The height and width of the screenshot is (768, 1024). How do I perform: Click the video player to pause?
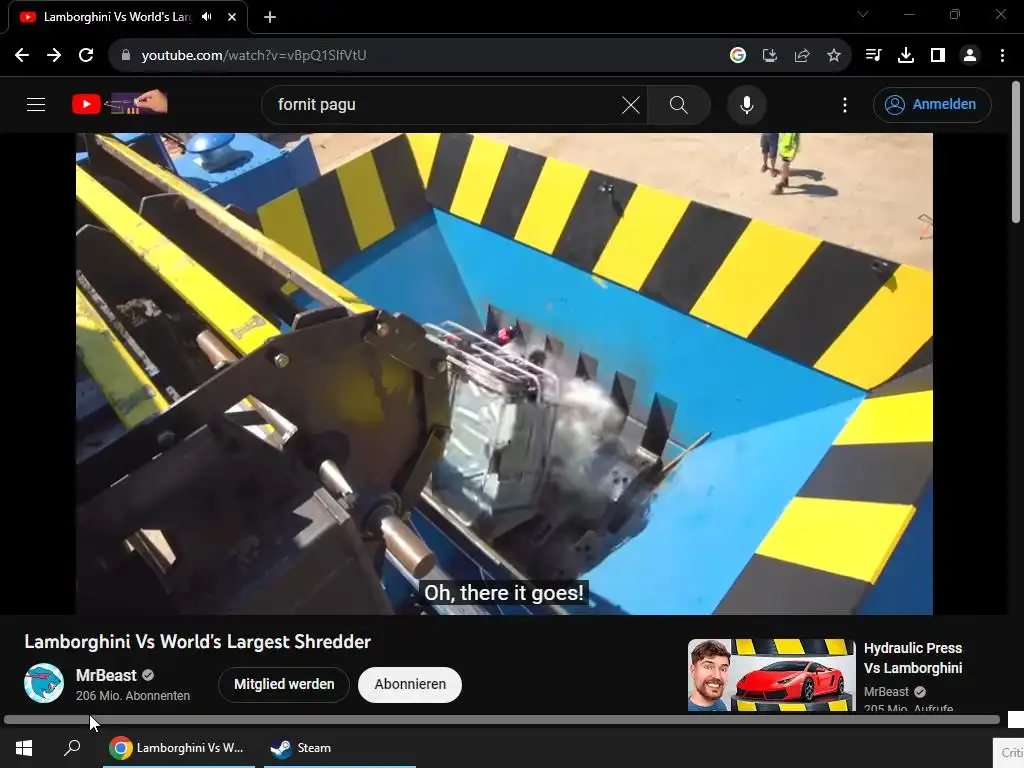point(504,374)
